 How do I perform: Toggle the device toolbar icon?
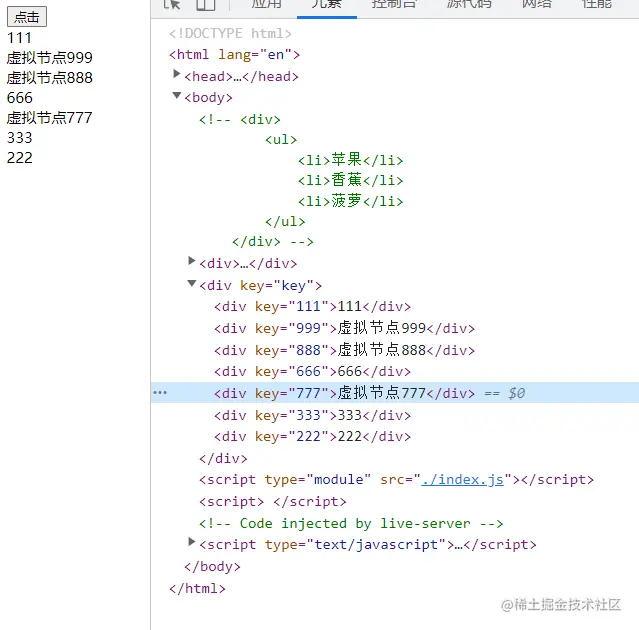(x=205, y=4)
